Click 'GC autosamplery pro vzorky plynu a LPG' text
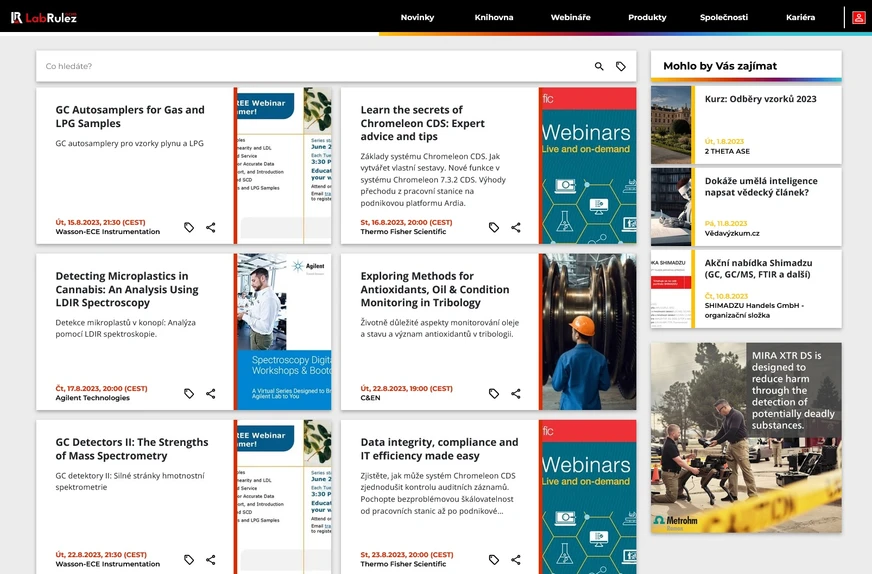This screenshot has width=872, height=574. coord(130,144)
